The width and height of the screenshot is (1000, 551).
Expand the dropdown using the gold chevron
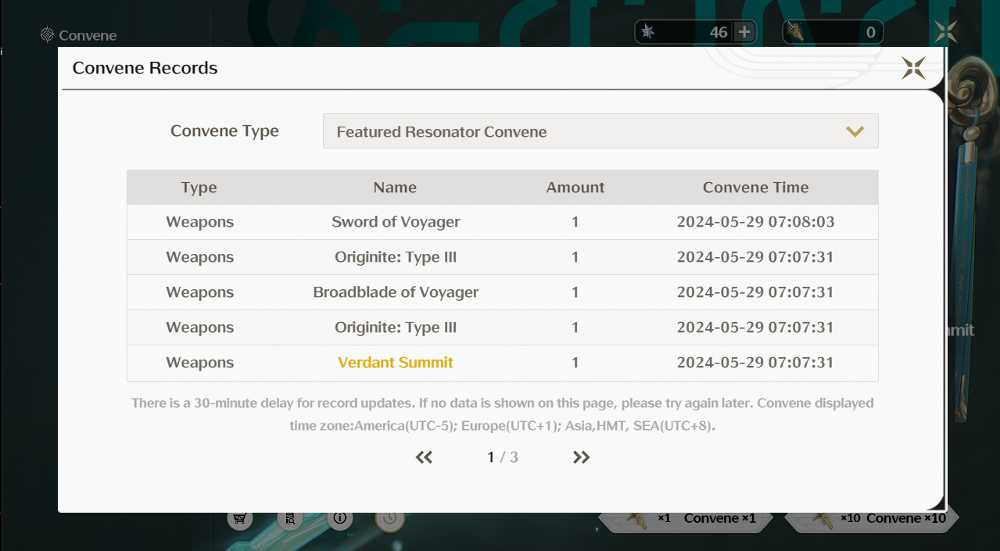(x=855, y=131)
